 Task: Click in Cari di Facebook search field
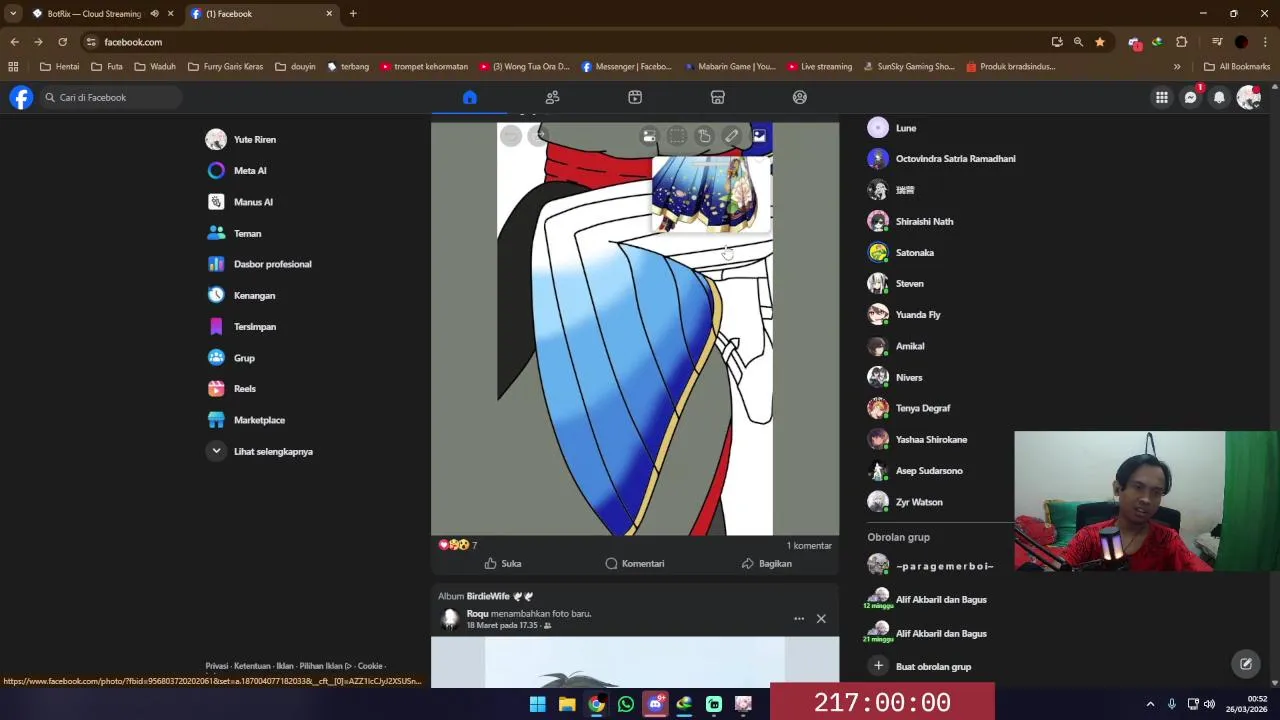coord(110,97)
